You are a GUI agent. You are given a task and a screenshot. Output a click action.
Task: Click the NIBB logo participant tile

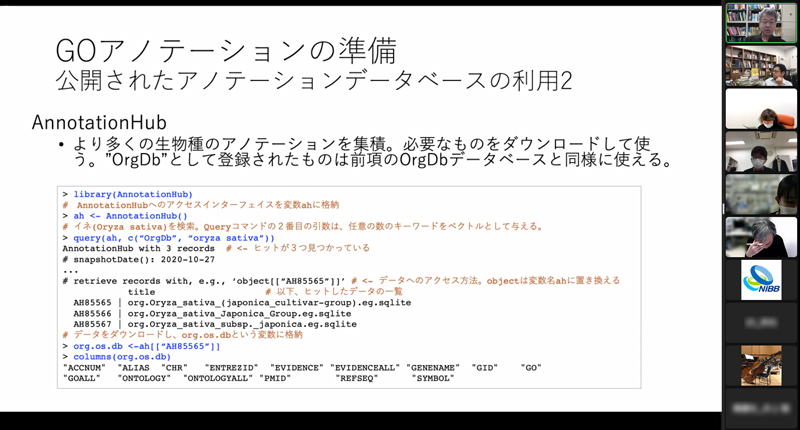[x=761, y=280]
